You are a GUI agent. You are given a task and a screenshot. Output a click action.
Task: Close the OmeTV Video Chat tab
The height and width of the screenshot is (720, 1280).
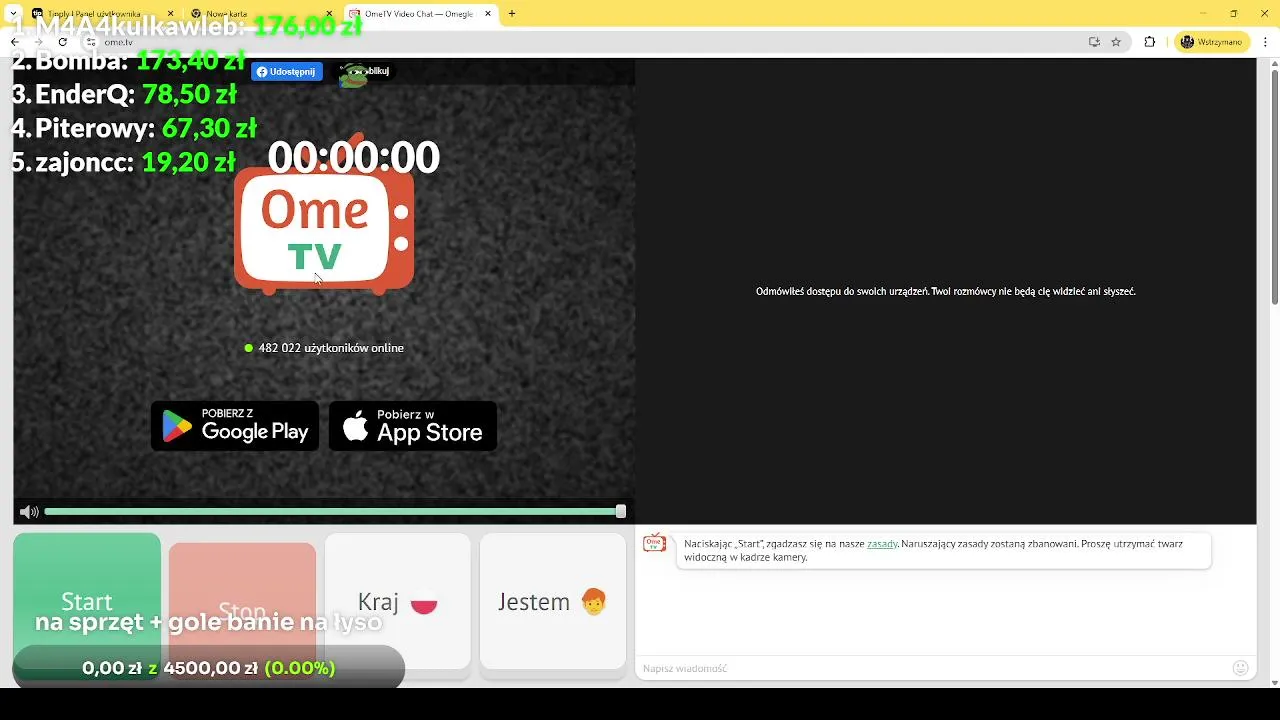coord(488,14)
